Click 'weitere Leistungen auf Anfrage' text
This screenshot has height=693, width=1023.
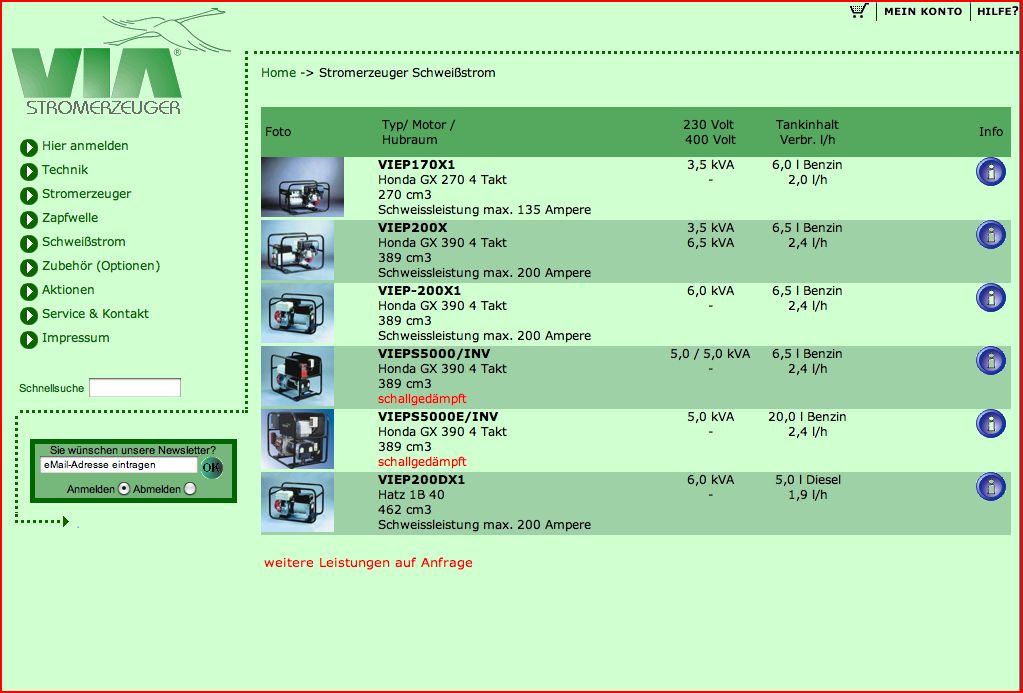pos(368,562)
